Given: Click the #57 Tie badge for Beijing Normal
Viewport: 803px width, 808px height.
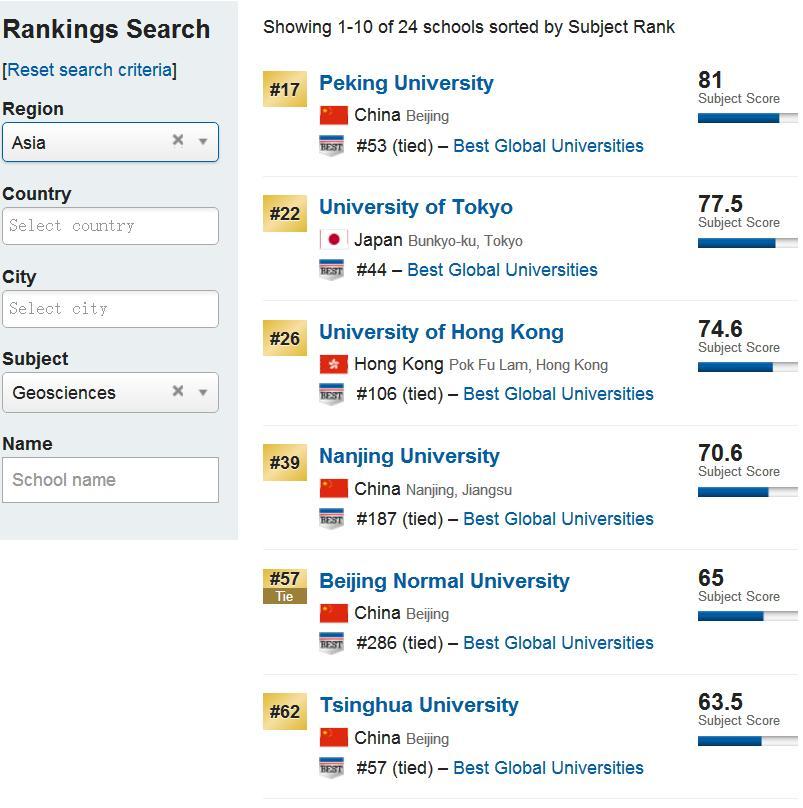Looking at the screenshot, I should pos(285,586).
